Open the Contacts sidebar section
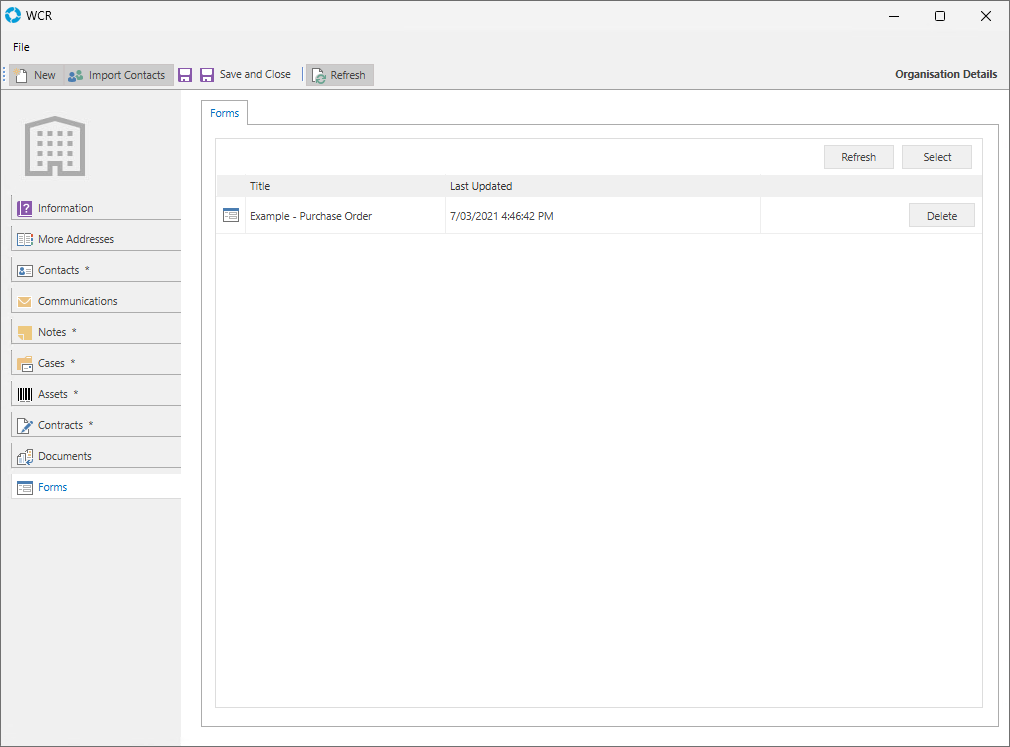The height and width of the screenshot is (747, 1010). pyautogui.click(x=58, y=270)
